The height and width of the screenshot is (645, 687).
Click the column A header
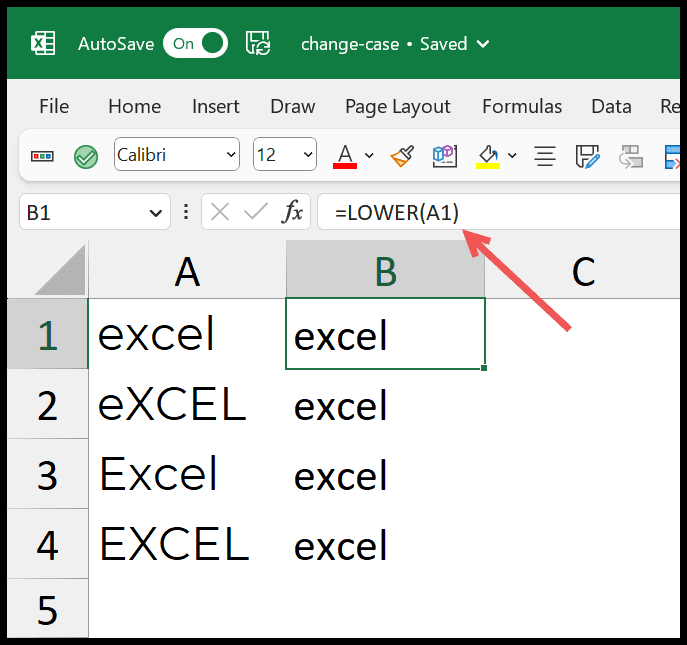(x=187, y=269)
